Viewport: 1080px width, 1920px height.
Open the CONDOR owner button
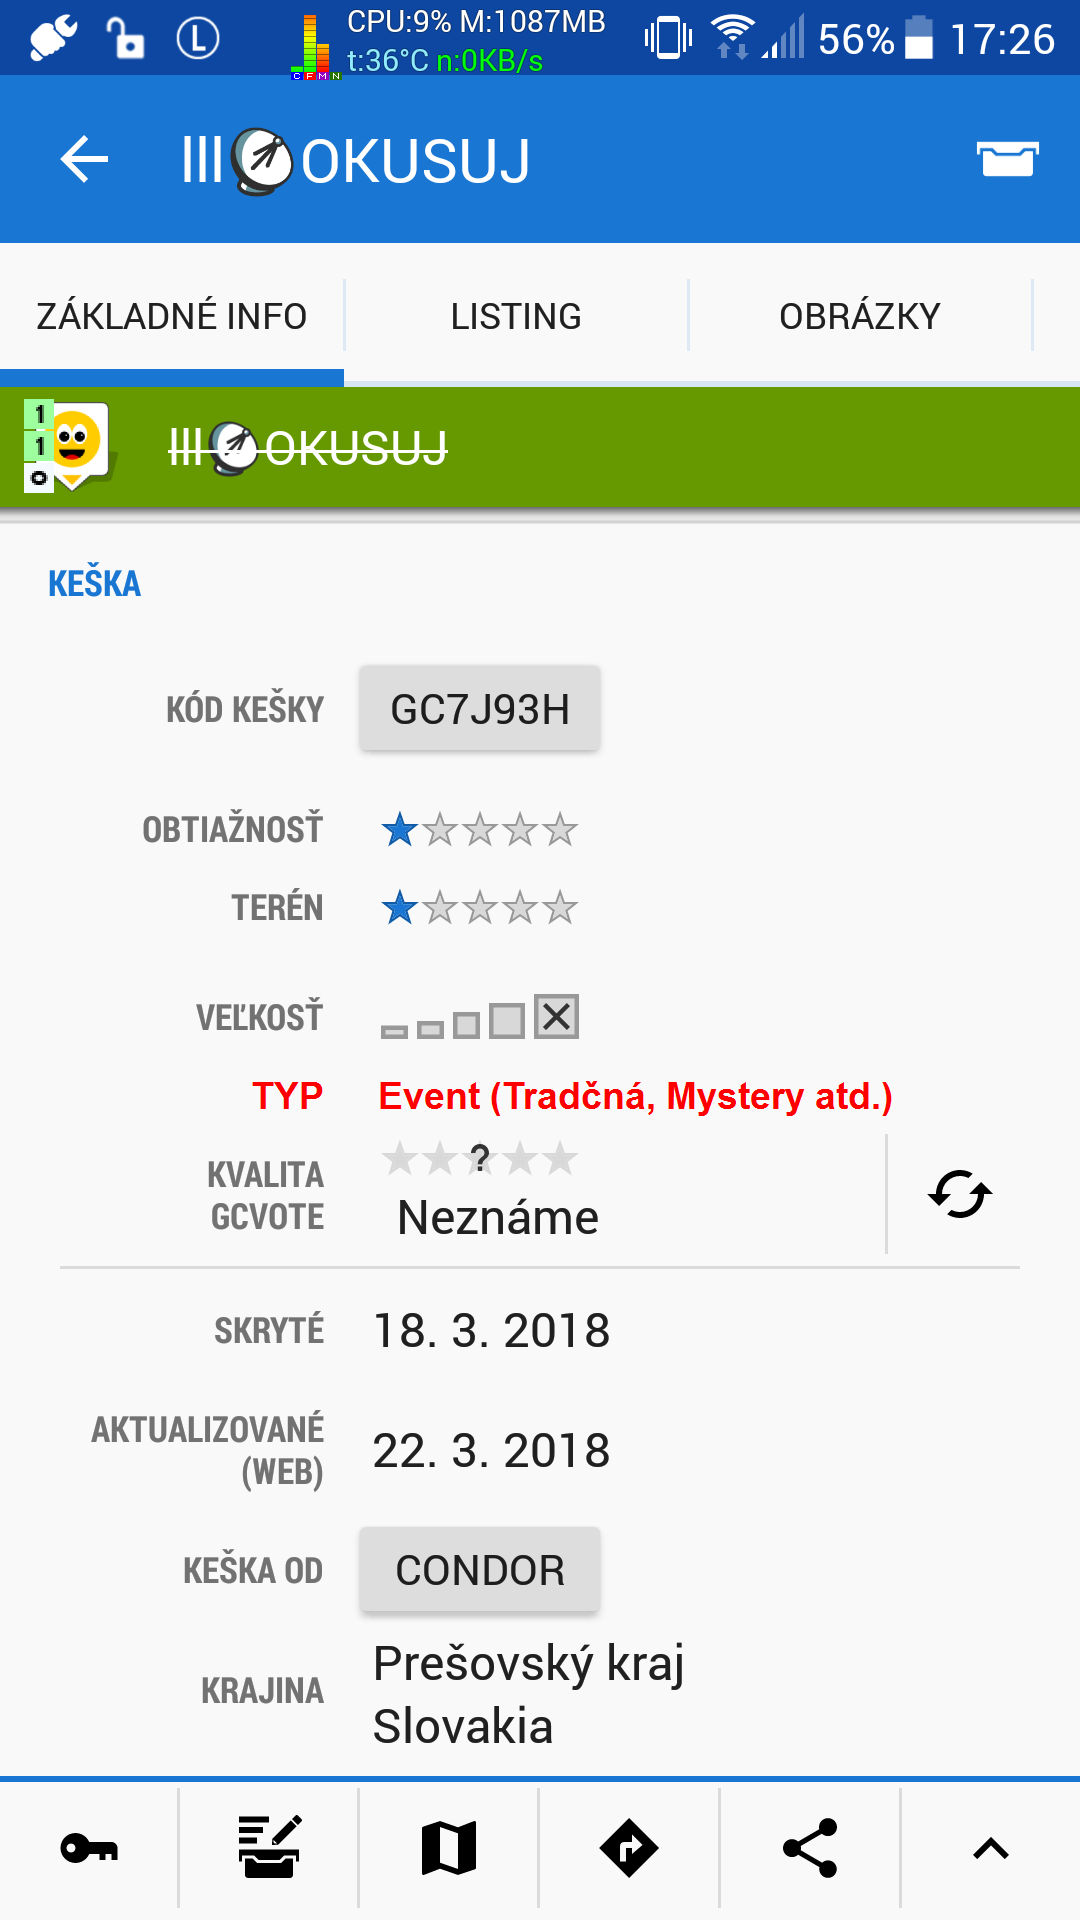[480, 1570]
